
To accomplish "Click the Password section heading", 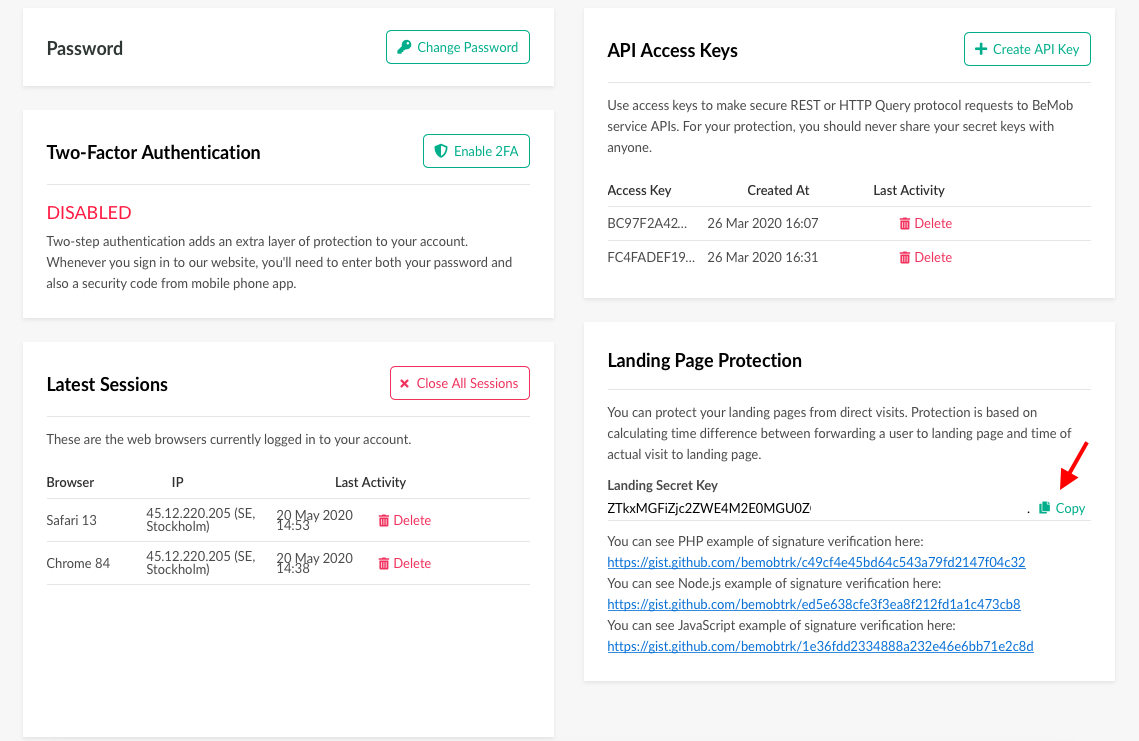I will (x=84, y=49).
